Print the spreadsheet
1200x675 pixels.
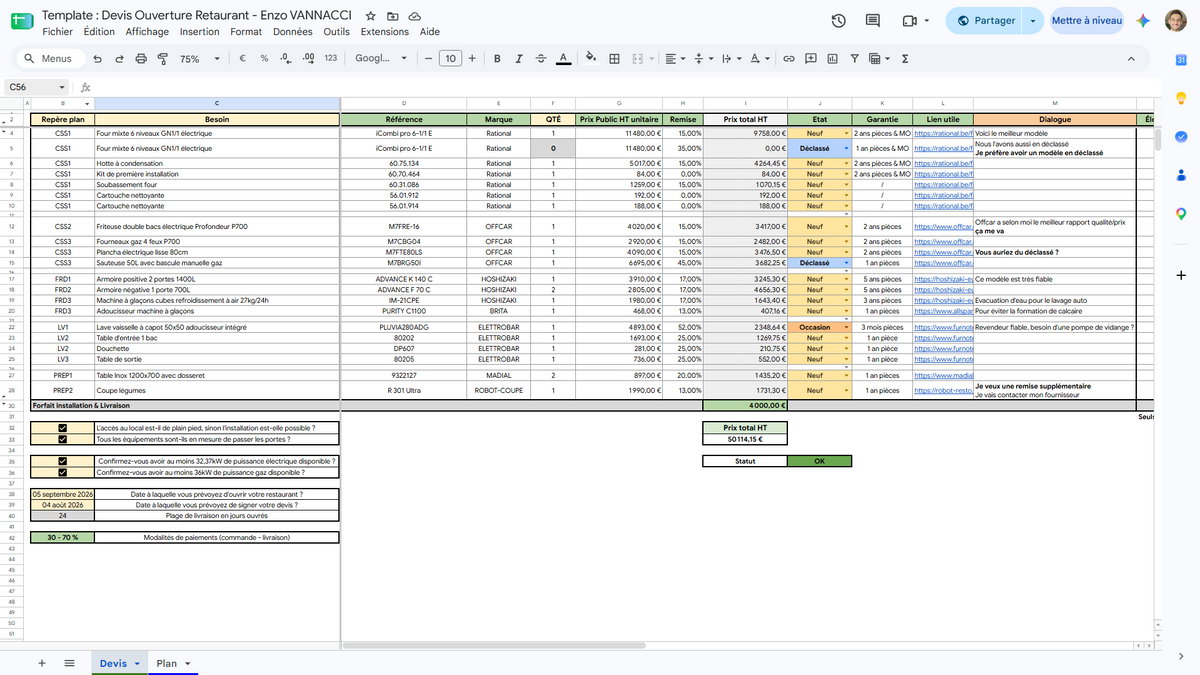click(141, 59)
